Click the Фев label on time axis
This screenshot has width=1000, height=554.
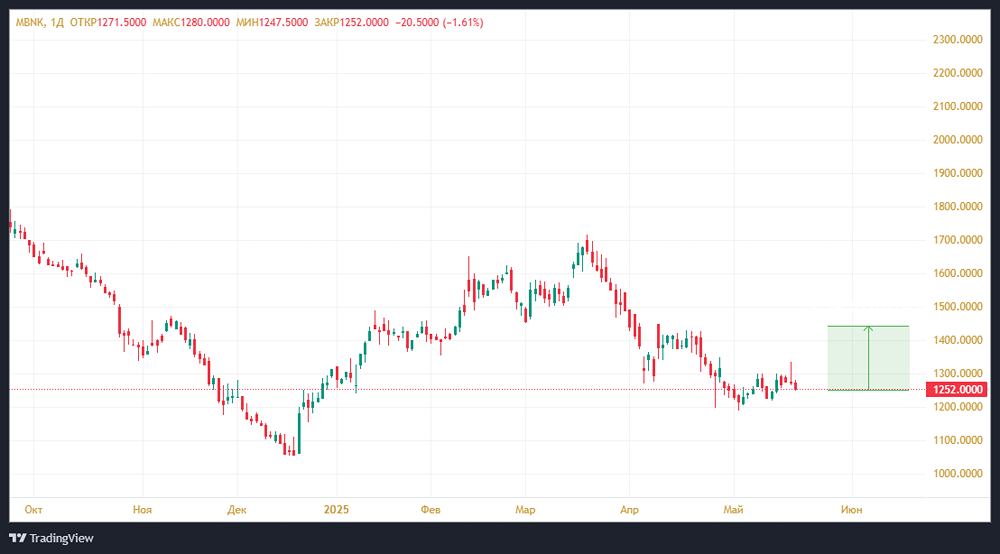(x=430, y=509)
